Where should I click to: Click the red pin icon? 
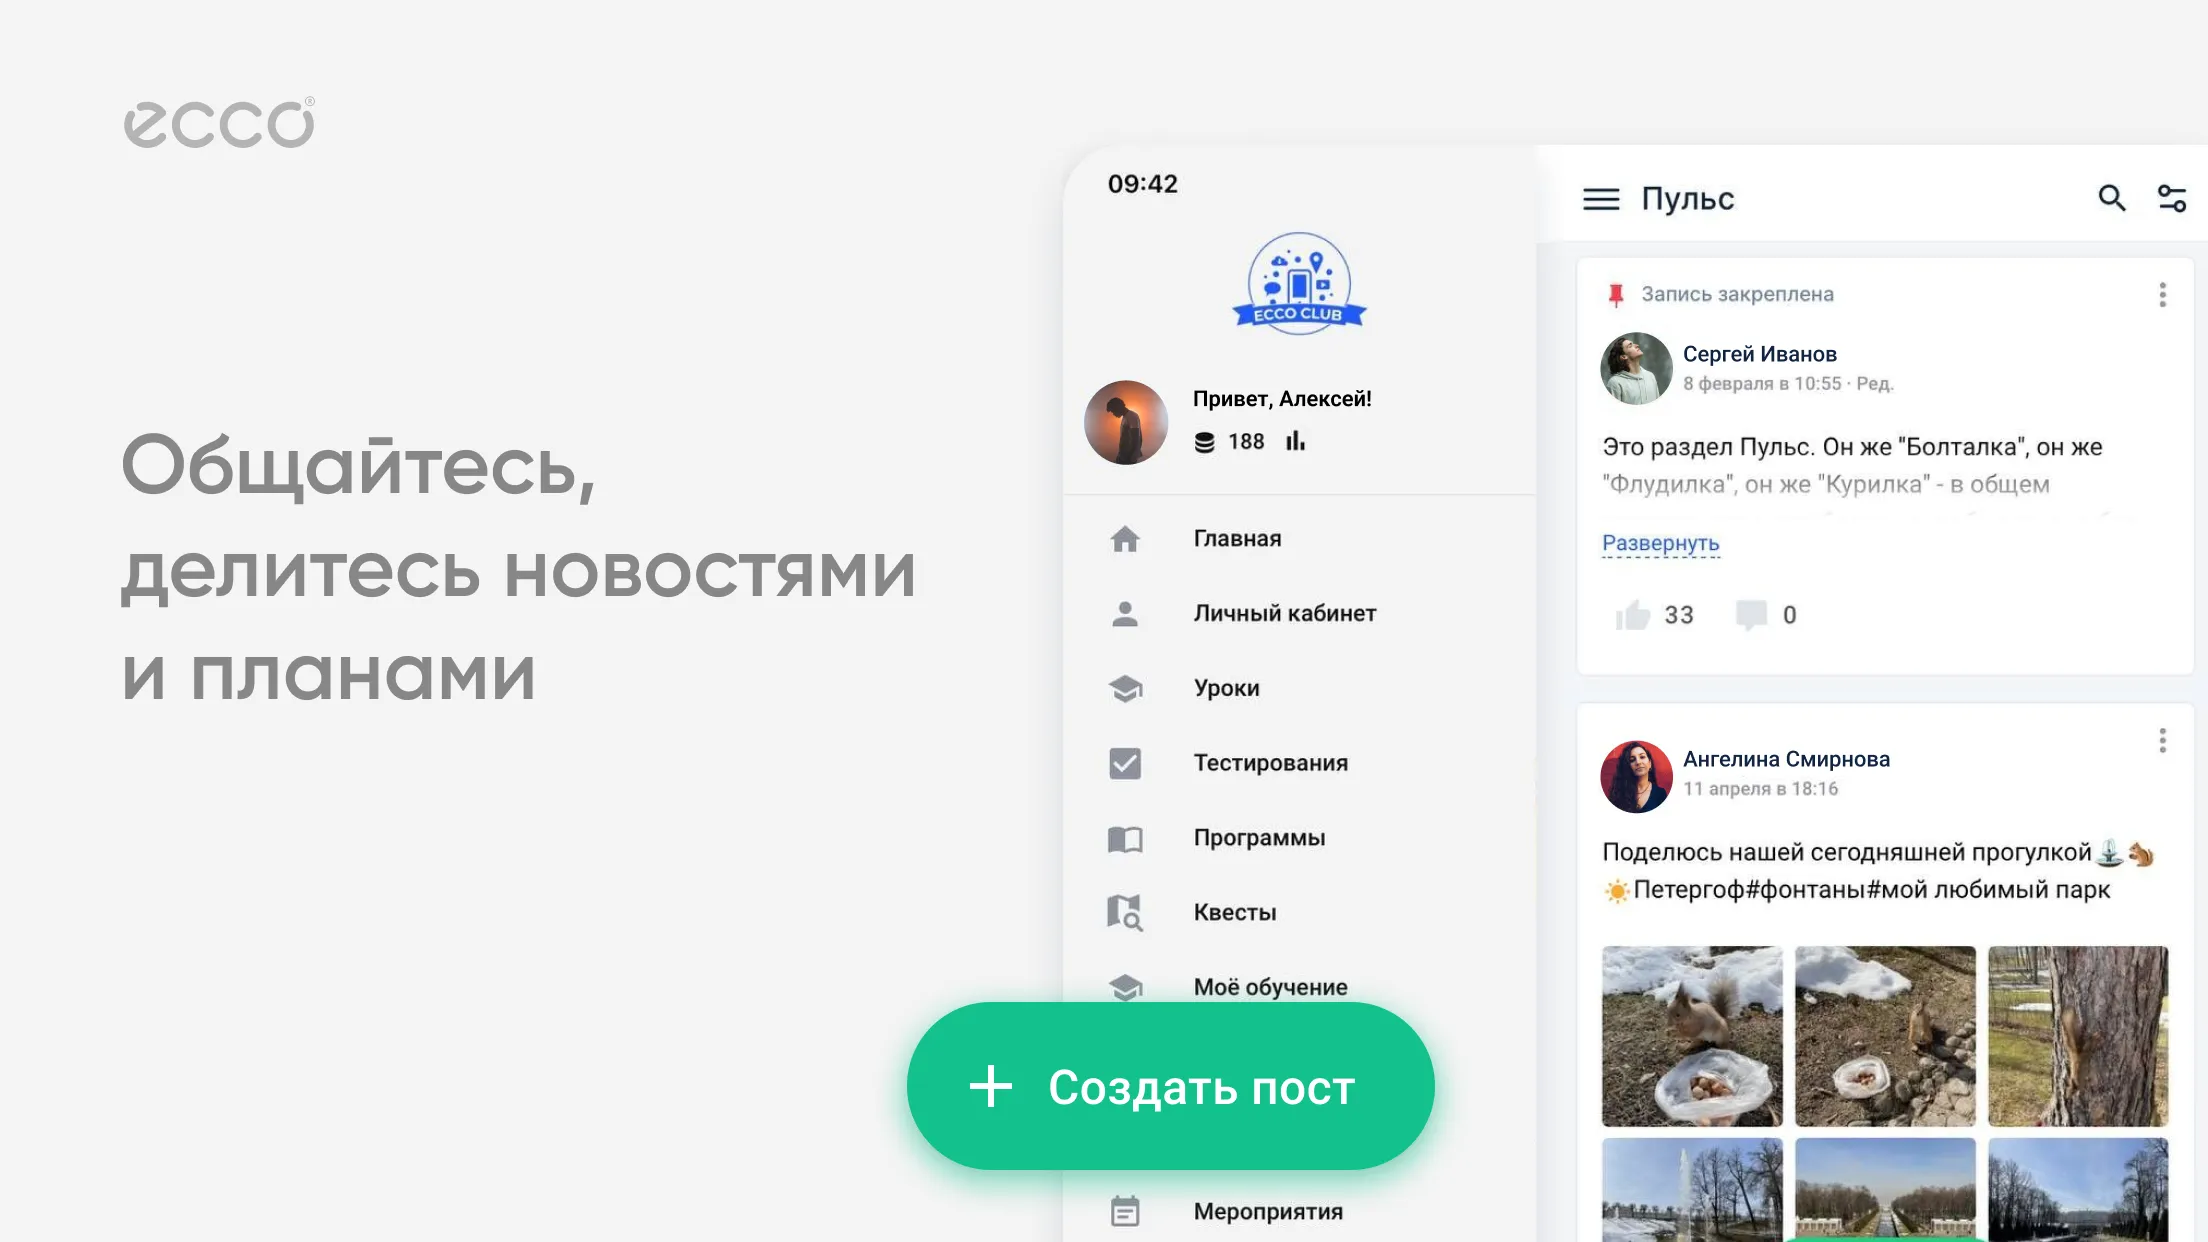pos(1615,294)
